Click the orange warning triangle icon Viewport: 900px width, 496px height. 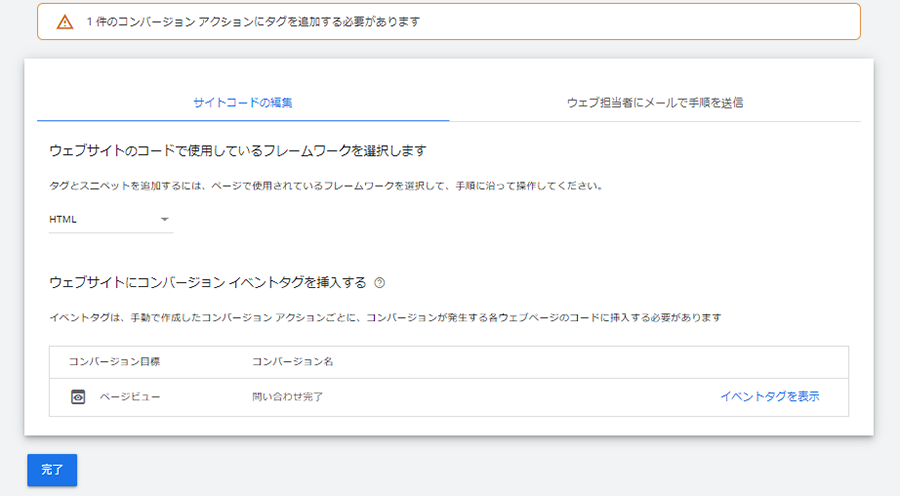(x=65, y=22)
